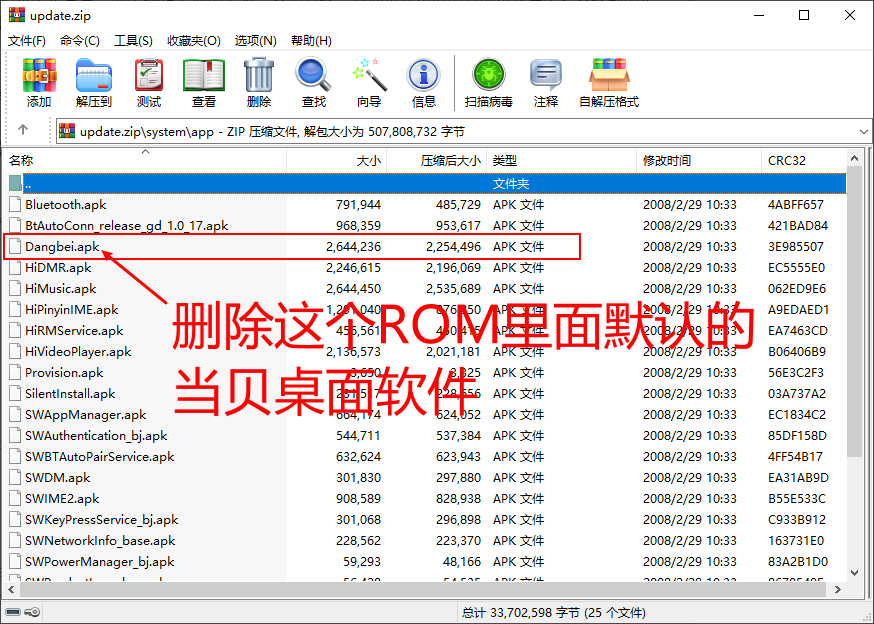Click the 扫描病毒 (Virus scan) bug icon
874x624 pixels.
tap(489, 75)
